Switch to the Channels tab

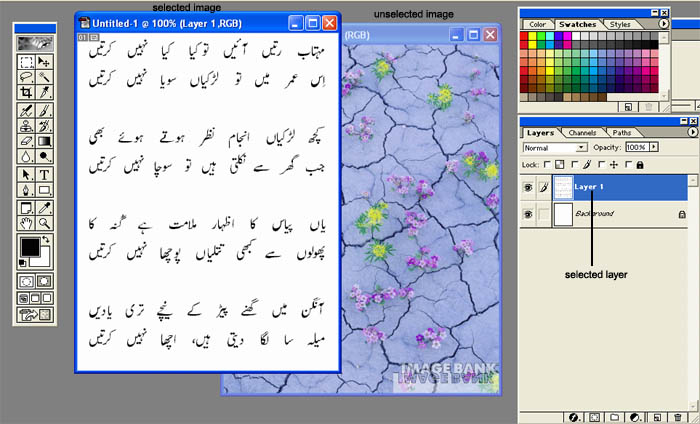tap(583, 133)
